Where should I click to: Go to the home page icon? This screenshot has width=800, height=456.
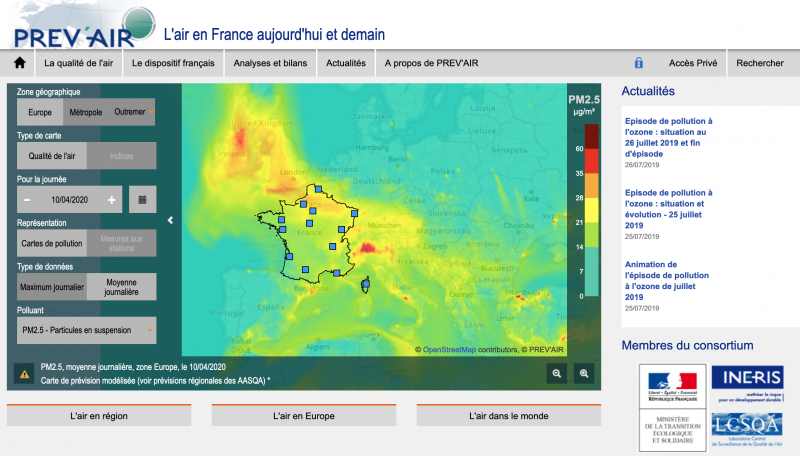pos(19,63)
